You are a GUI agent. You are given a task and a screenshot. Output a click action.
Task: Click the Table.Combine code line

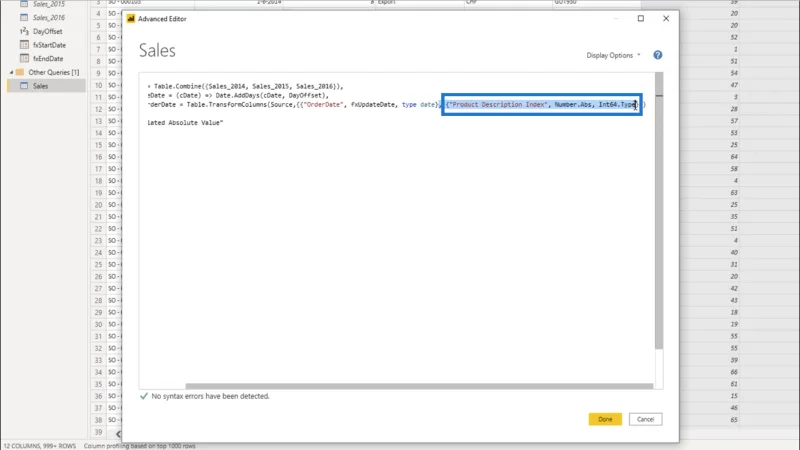point(245,86)
